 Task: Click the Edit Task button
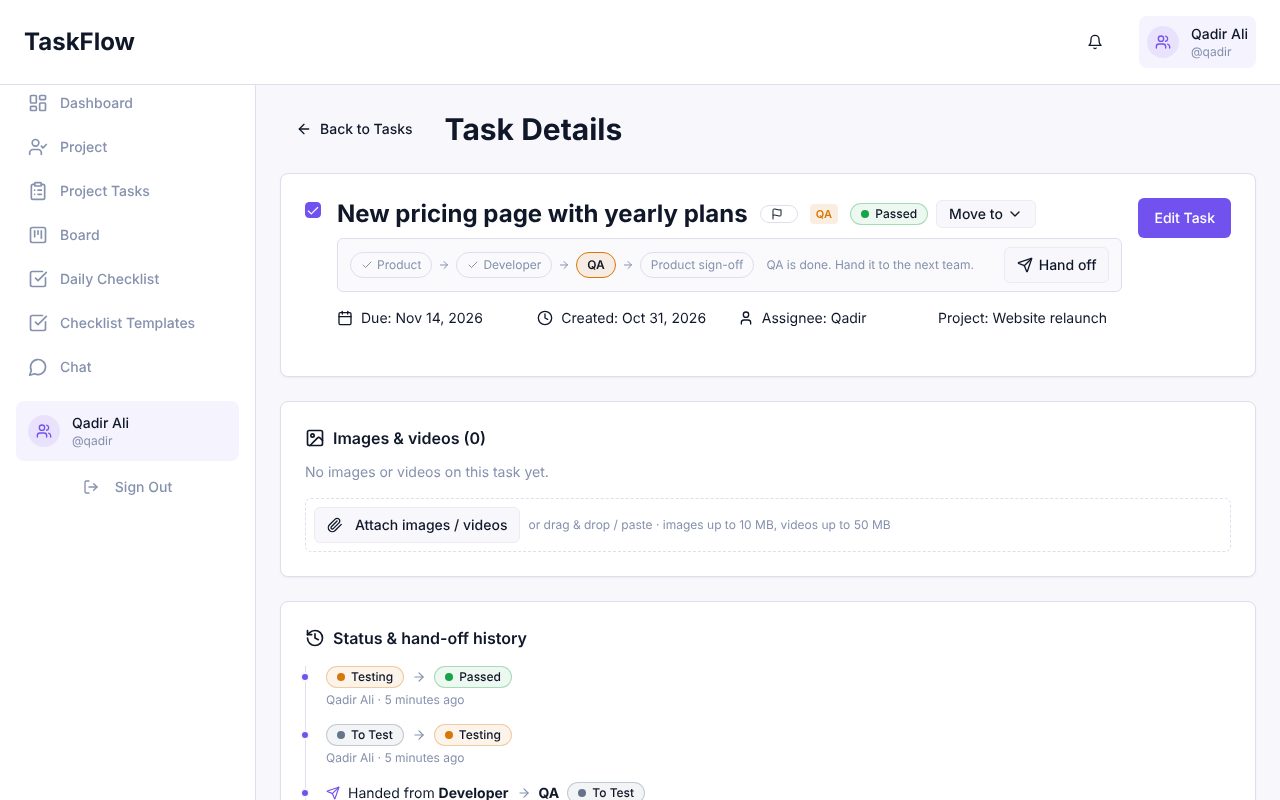1184,218
